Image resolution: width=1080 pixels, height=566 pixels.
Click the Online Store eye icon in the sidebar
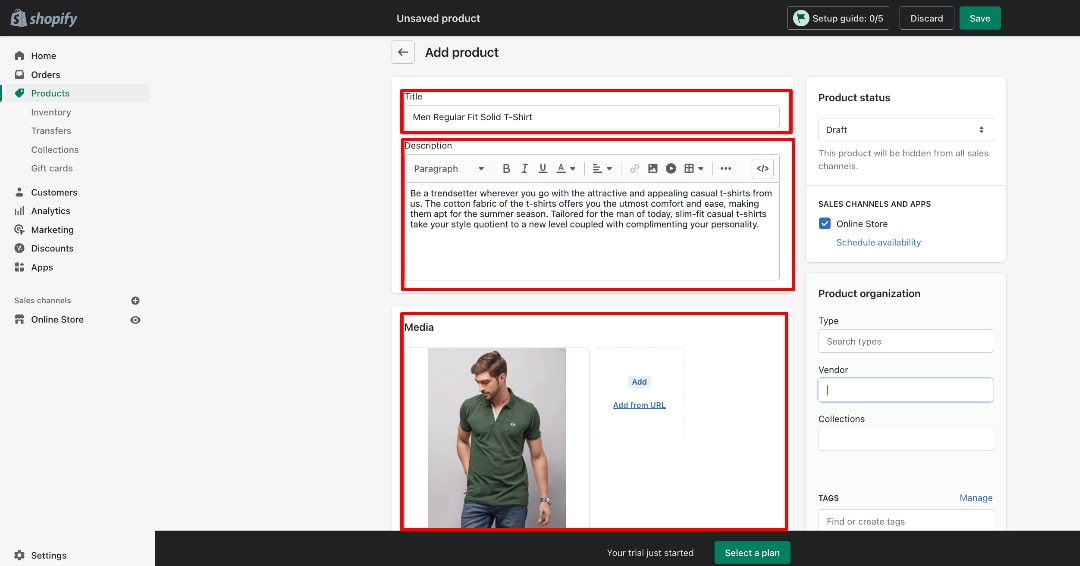(135, 319)
